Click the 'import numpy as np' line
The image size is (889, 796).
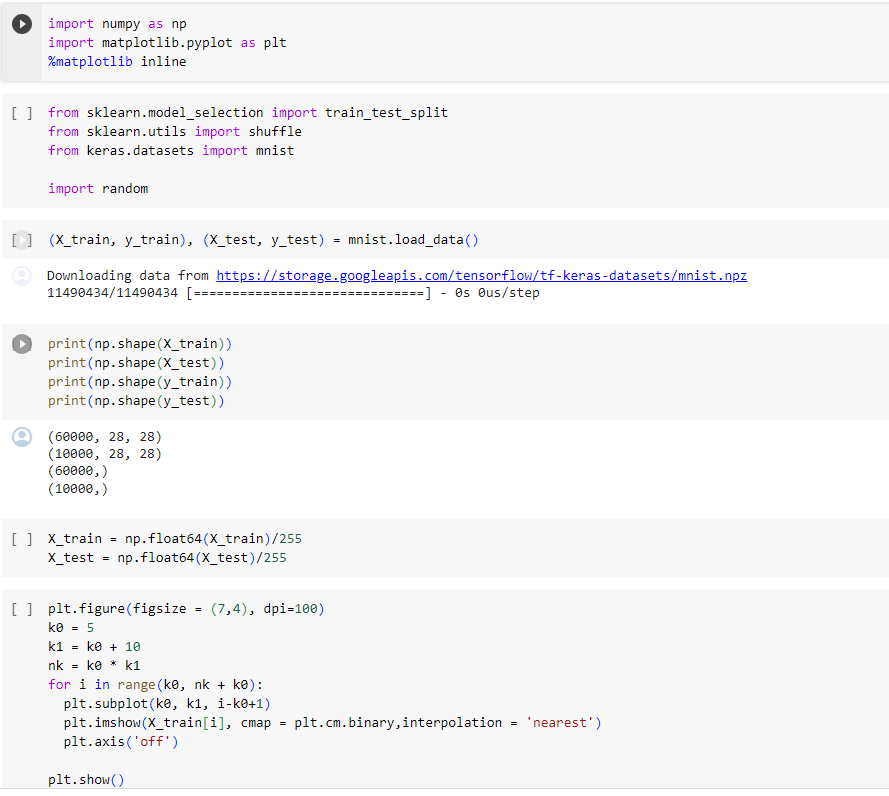click(x=117, y=24)
